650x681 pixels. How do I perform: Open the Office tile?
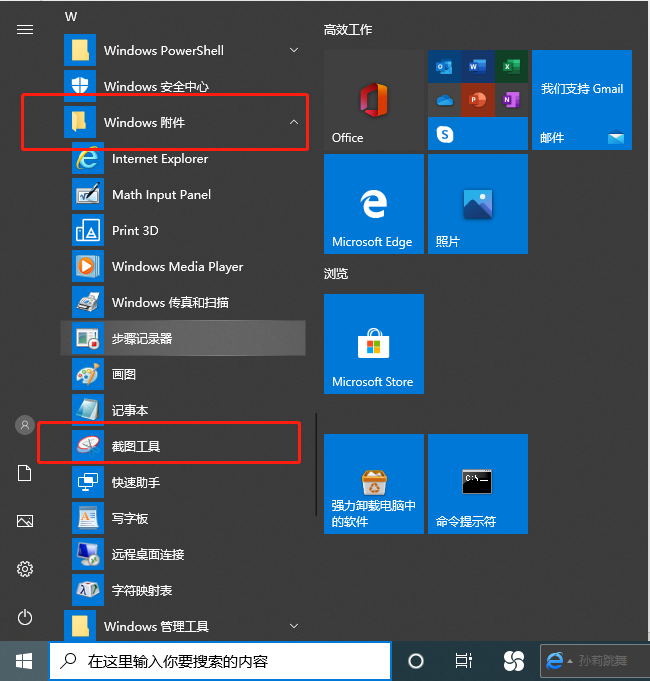click(374, 100)
